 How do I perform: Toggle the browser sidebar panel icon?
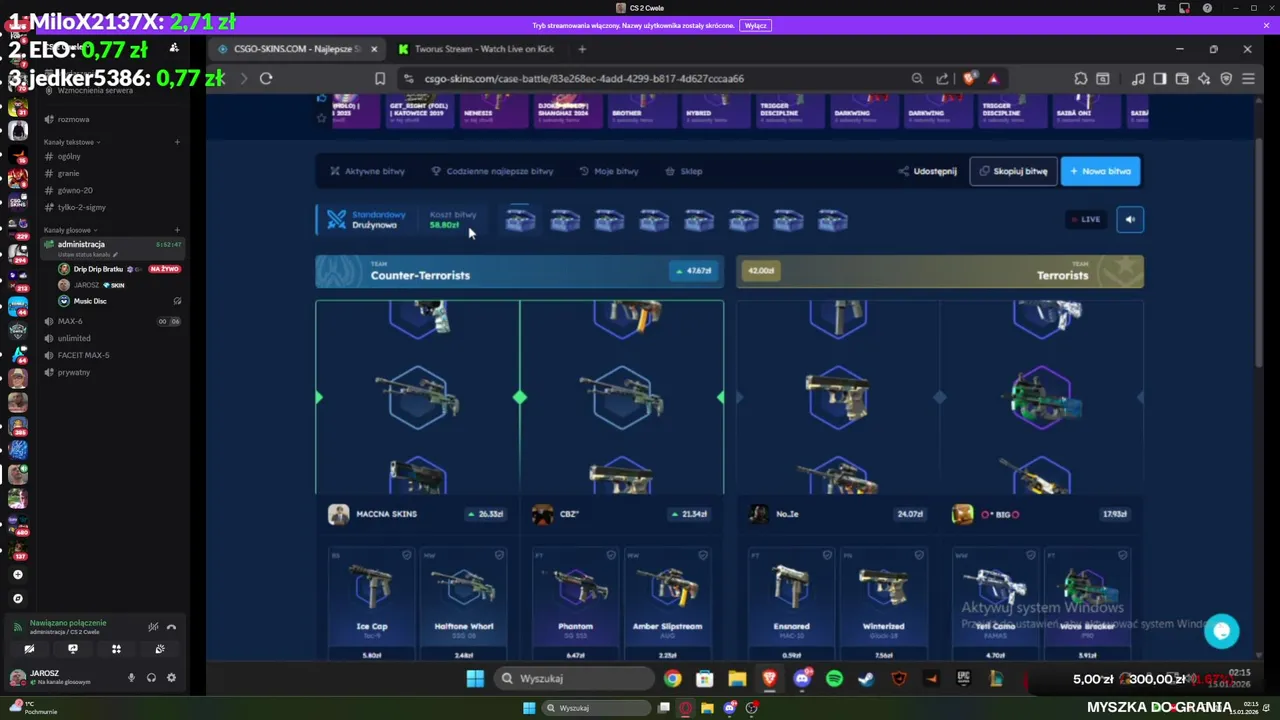pos(1160,78)
